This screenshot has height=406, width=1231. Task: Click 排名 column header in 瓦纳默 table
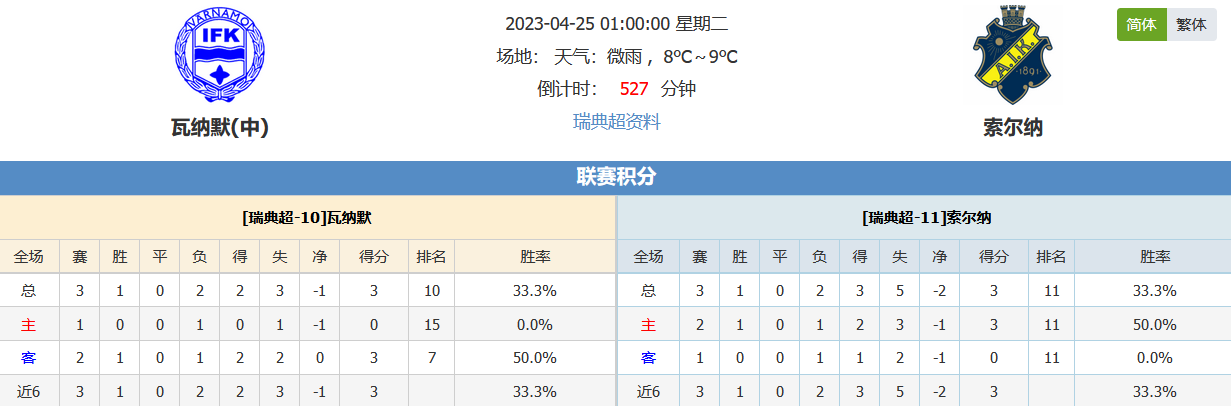(432, 257)
